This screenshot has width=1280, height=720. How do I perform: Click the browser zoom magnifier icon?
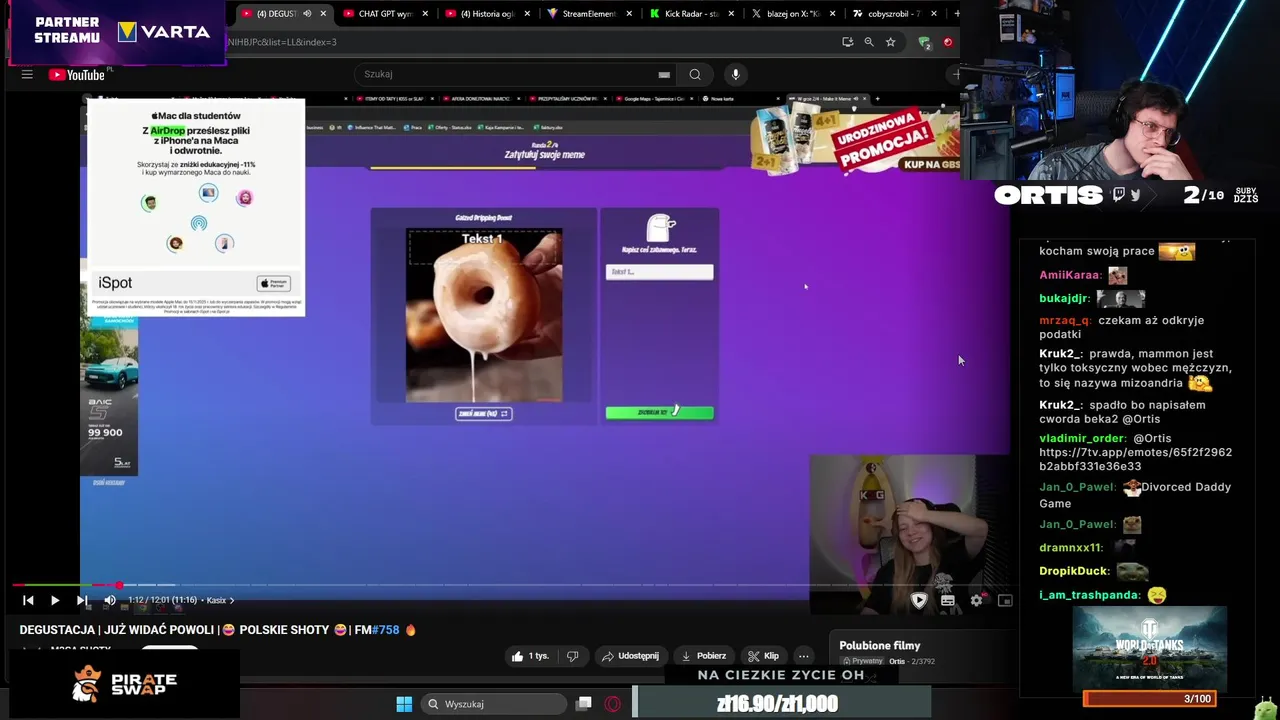pos(868,42)
